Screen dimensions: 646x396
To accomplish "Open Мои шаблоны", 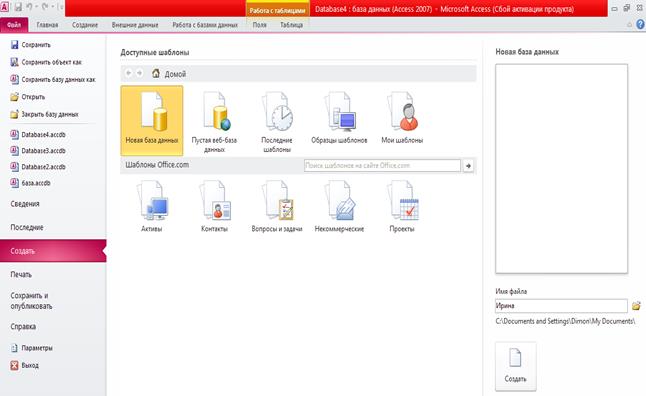I will tap(402, 118).
